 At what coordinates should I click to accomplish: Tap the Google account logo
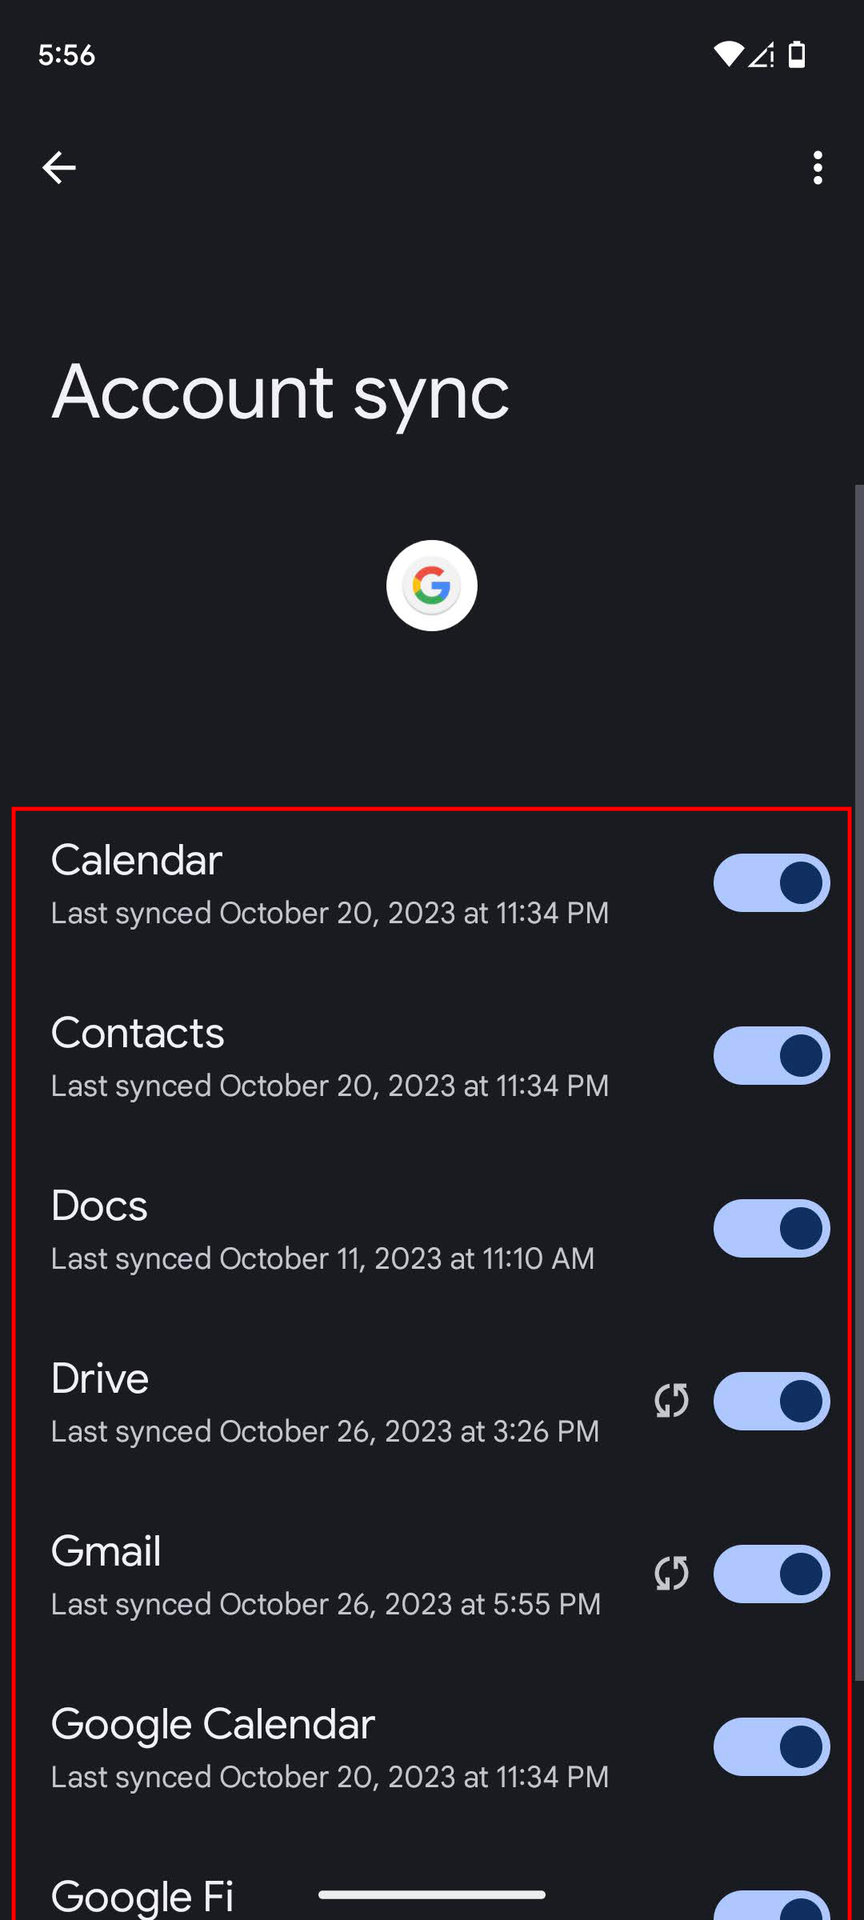[432, 586]
